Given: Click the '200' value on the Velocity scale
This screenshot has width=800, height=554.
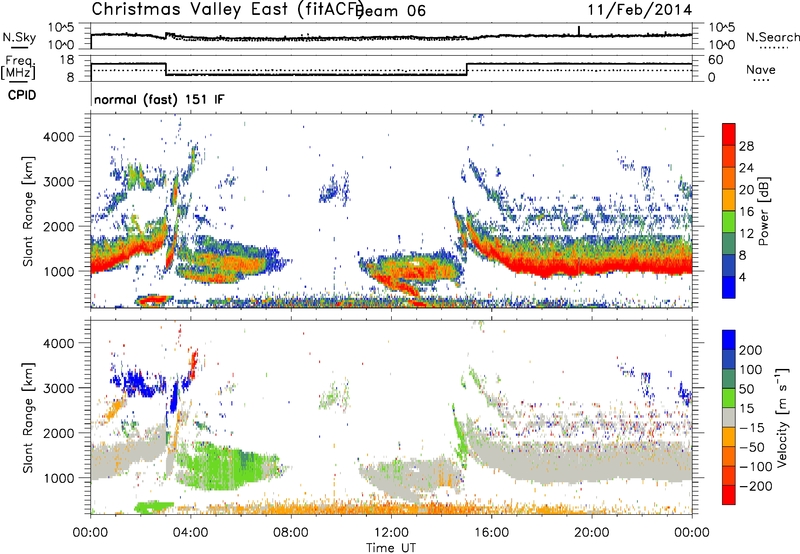Looking at the screenshot, I should click(x=750, y=350).
